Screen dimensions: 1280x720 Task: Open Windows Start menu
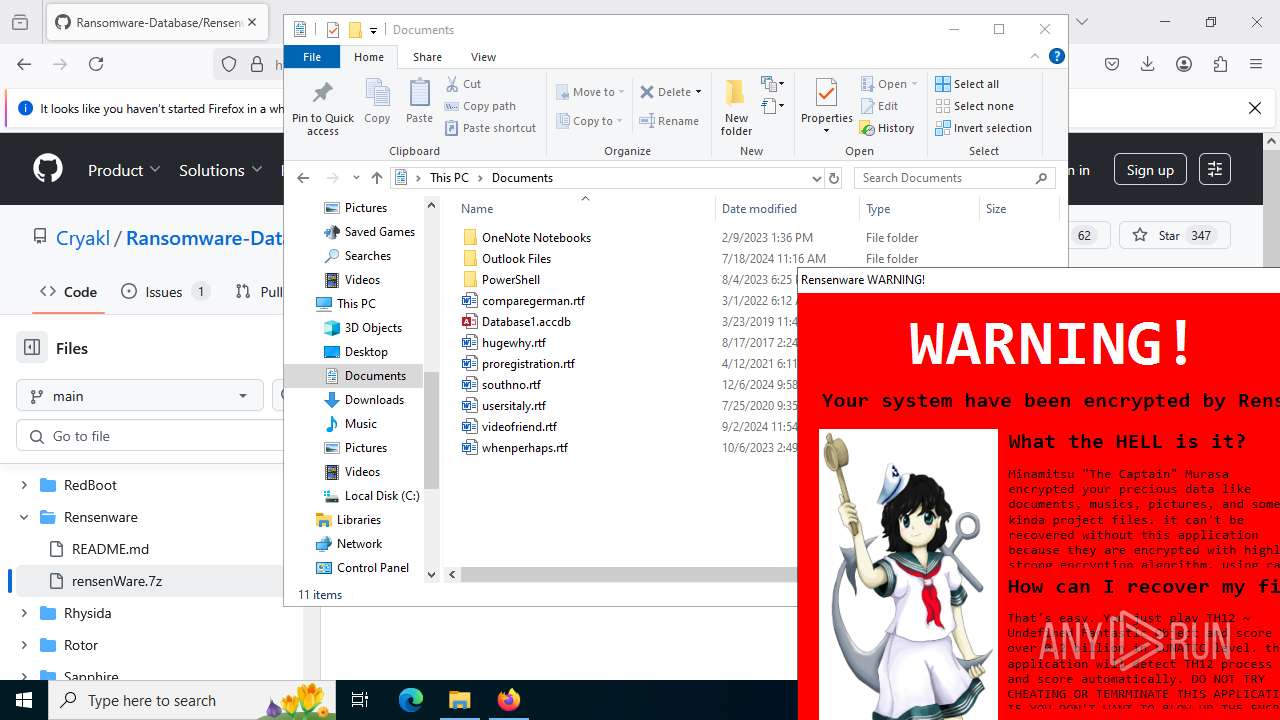tap(23, 700)
